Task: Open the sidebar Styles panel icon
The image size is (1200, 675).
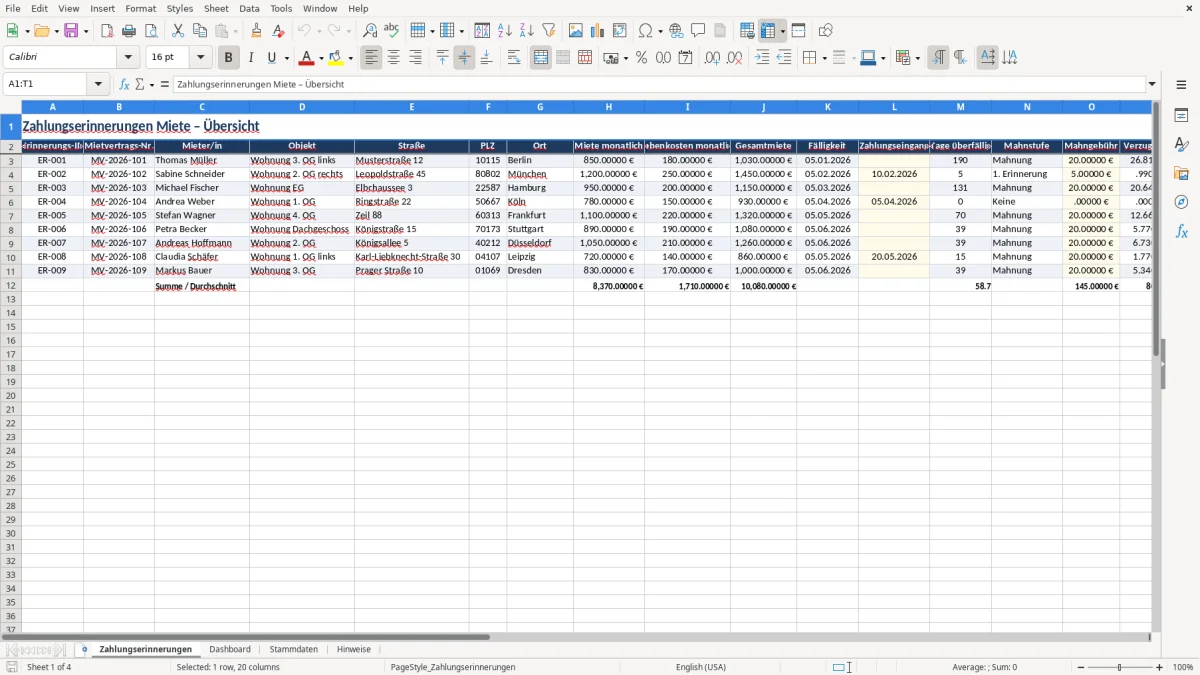Action: click(1181, 144)
